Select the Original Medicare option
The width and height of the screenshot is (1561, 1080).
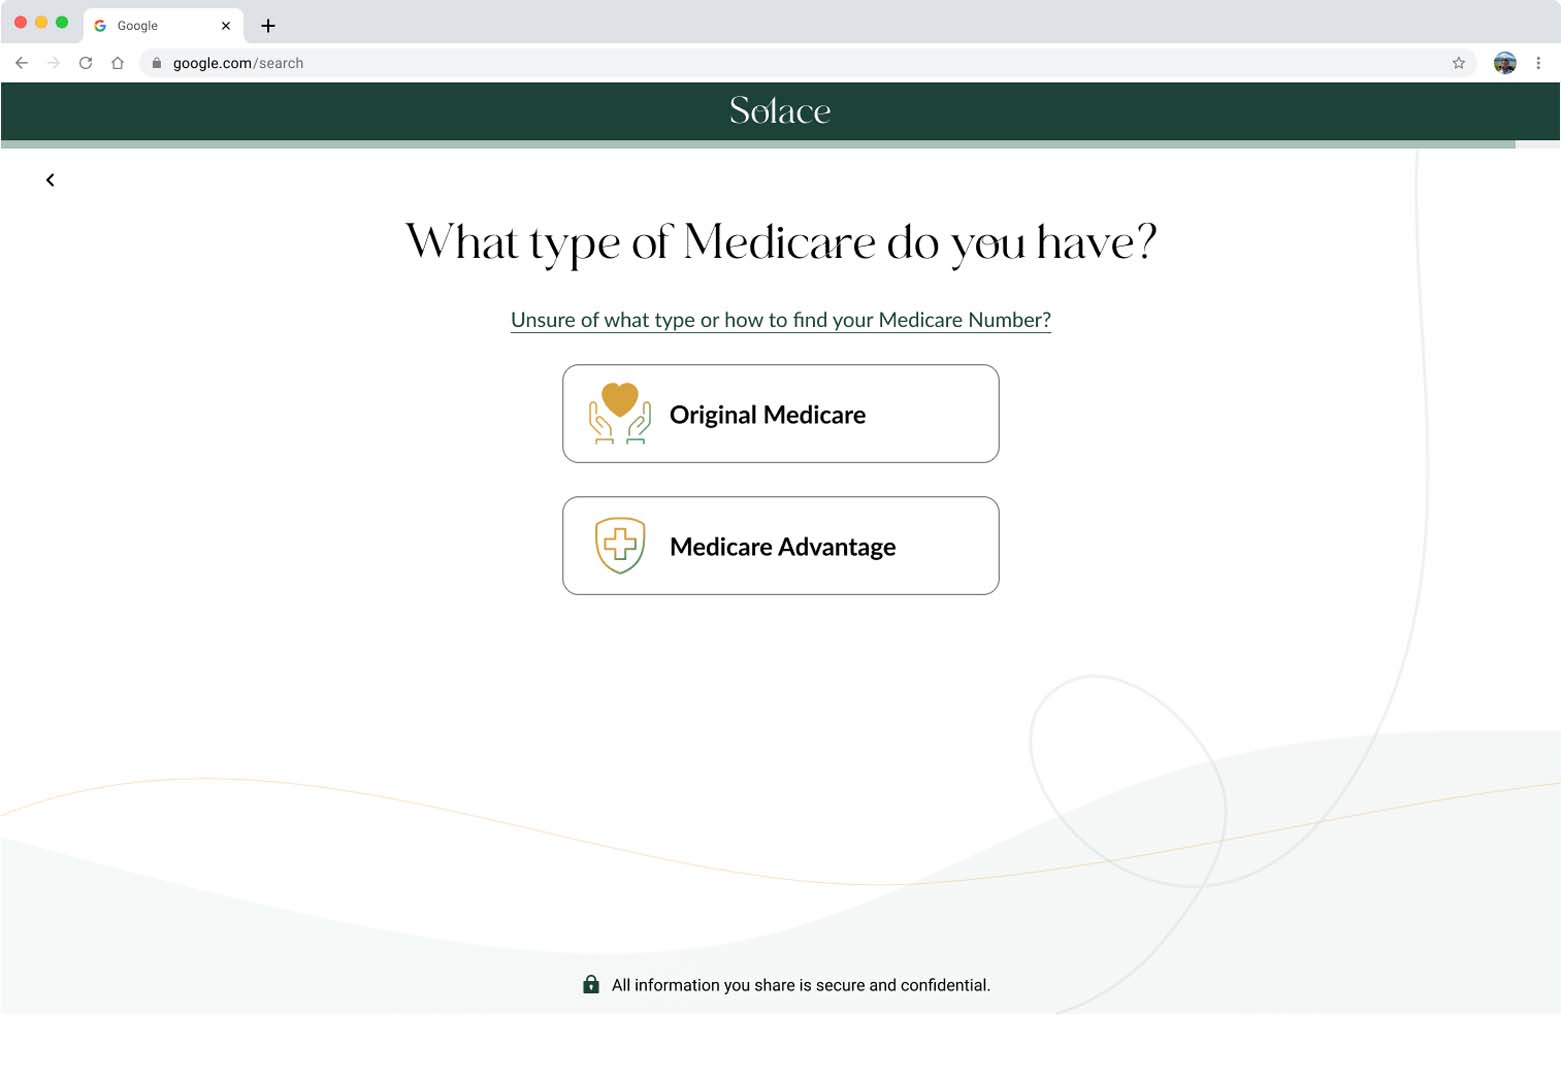click(x=780, y=413)
